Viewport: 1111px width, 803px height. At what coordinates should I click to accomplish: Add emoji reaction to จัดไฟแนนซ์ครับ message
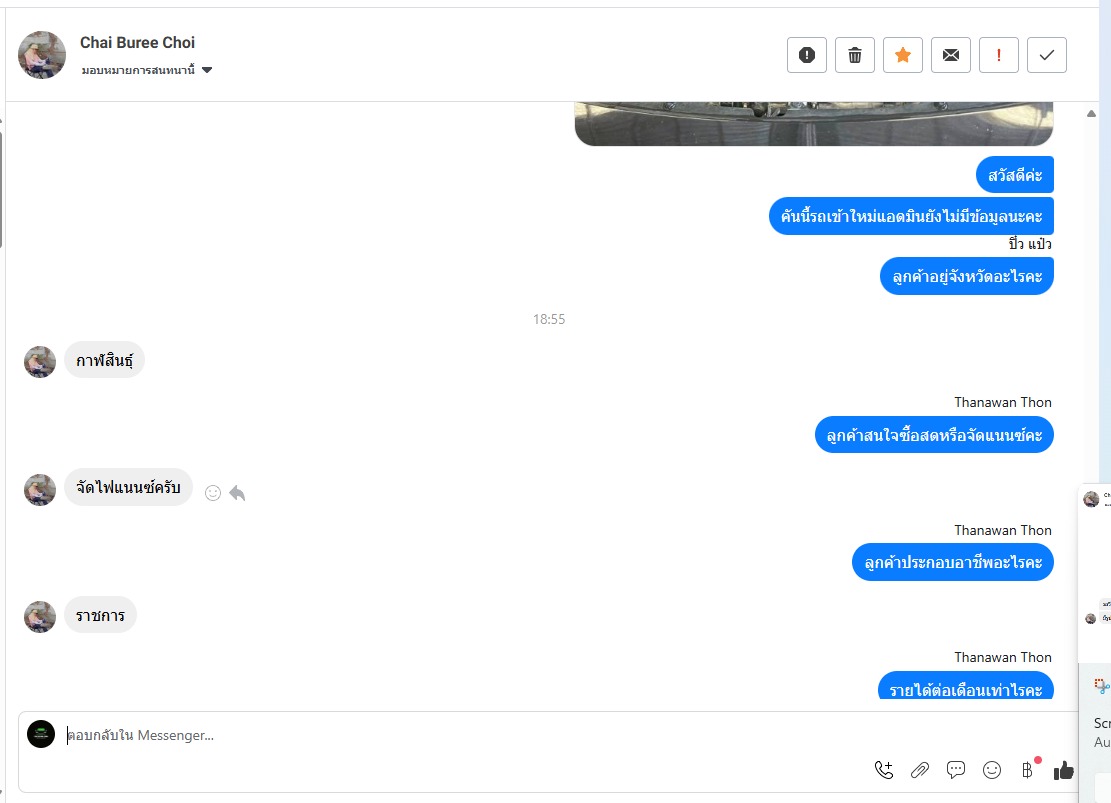coord(213,493)
